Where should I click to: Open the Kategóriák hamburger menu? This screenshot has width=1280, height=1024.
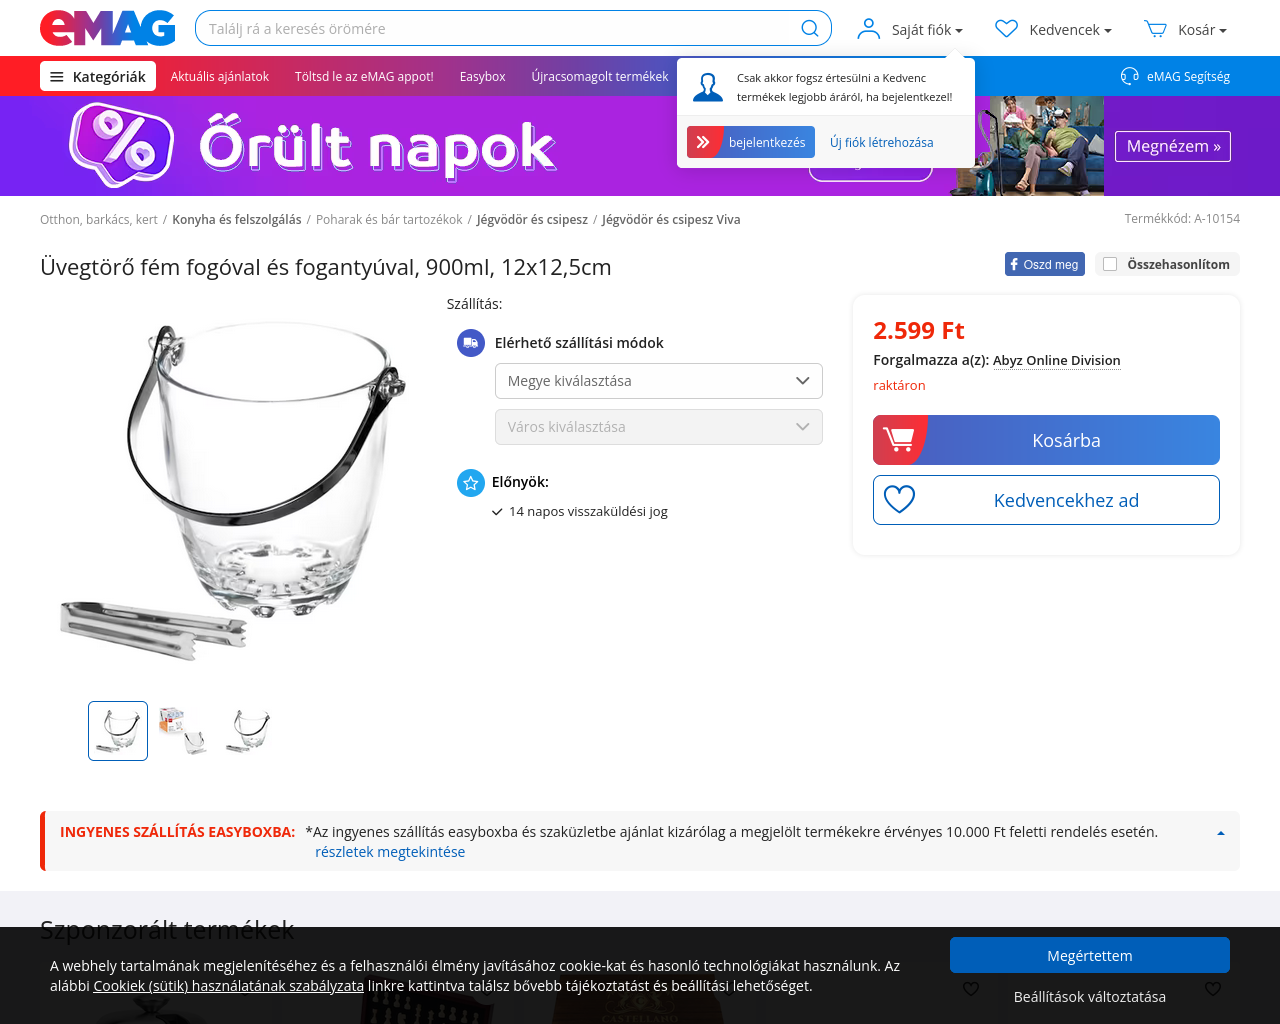98,76
